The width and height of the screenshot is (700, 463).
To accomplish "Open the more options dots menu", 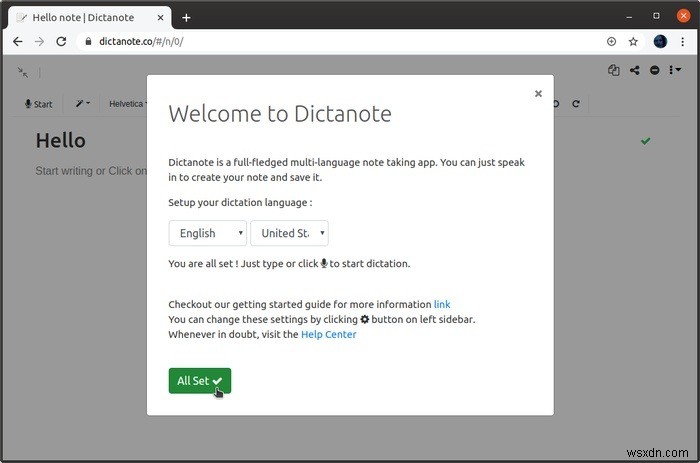I will coord(675,70).
